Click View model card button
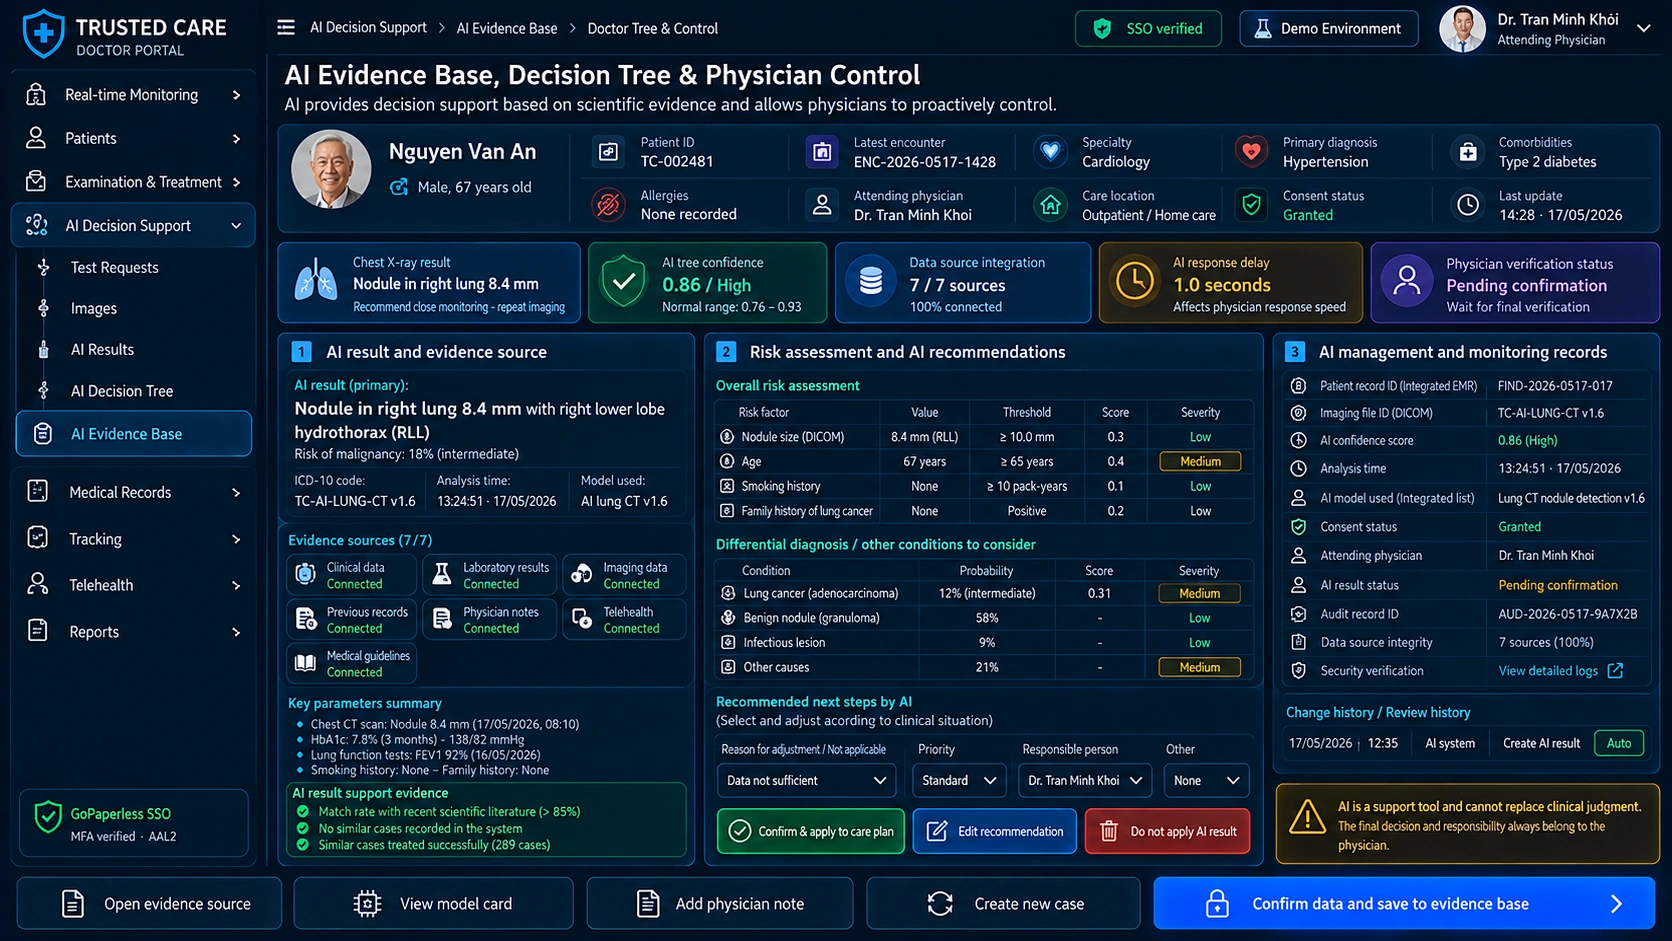The height and width of the screenshot is (941, 1672). [433, 904]
